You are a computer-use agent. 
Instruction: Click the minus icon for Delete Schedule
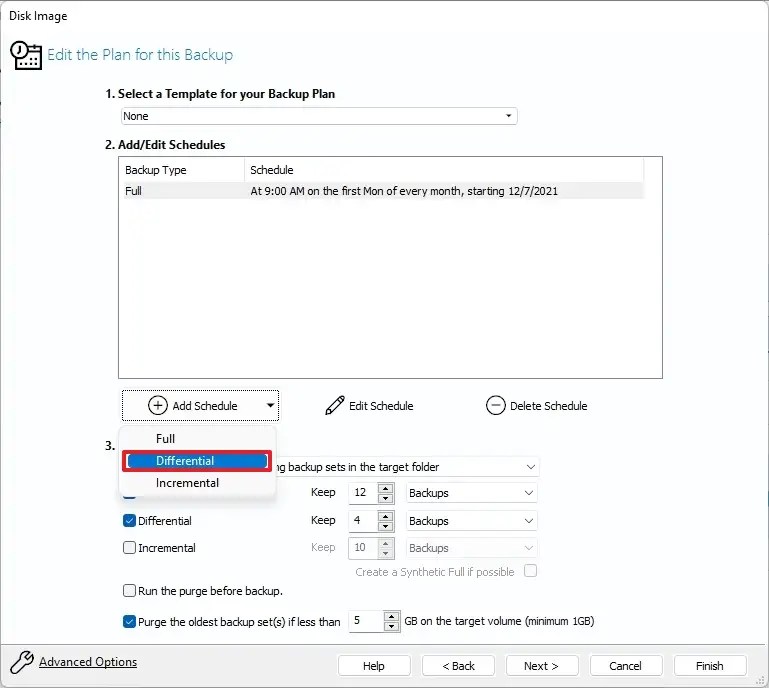tap(495, 406)
